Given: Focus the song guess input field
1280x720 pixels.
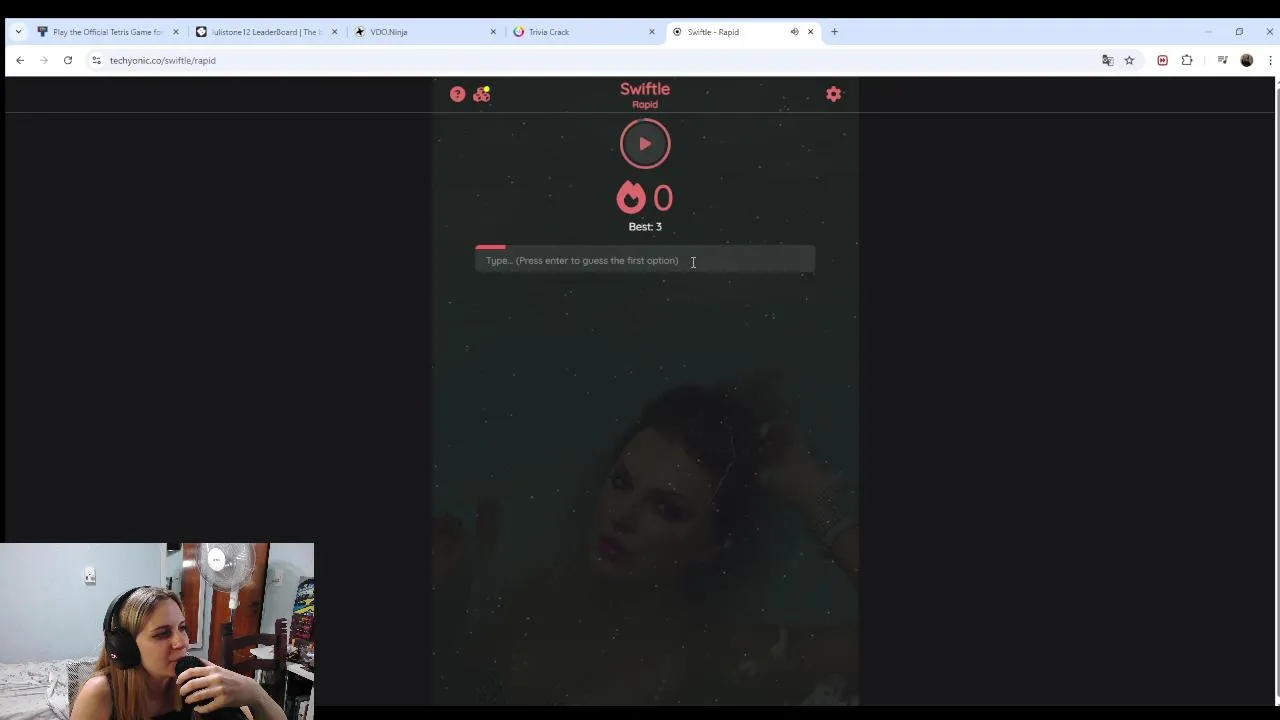Looking at the screenshot, I should pyautogui.click(x=645, y=261).
